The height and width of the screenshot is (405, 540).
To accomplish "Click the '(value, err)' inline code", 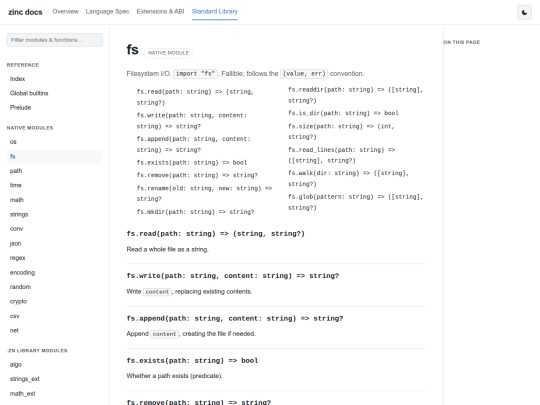I will [304, 74].
